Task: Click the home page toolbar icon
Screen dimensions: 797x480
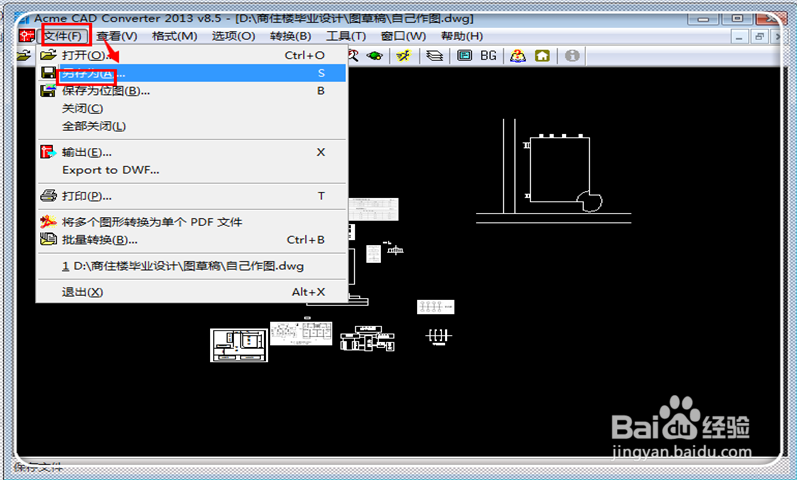Action: 542,55
